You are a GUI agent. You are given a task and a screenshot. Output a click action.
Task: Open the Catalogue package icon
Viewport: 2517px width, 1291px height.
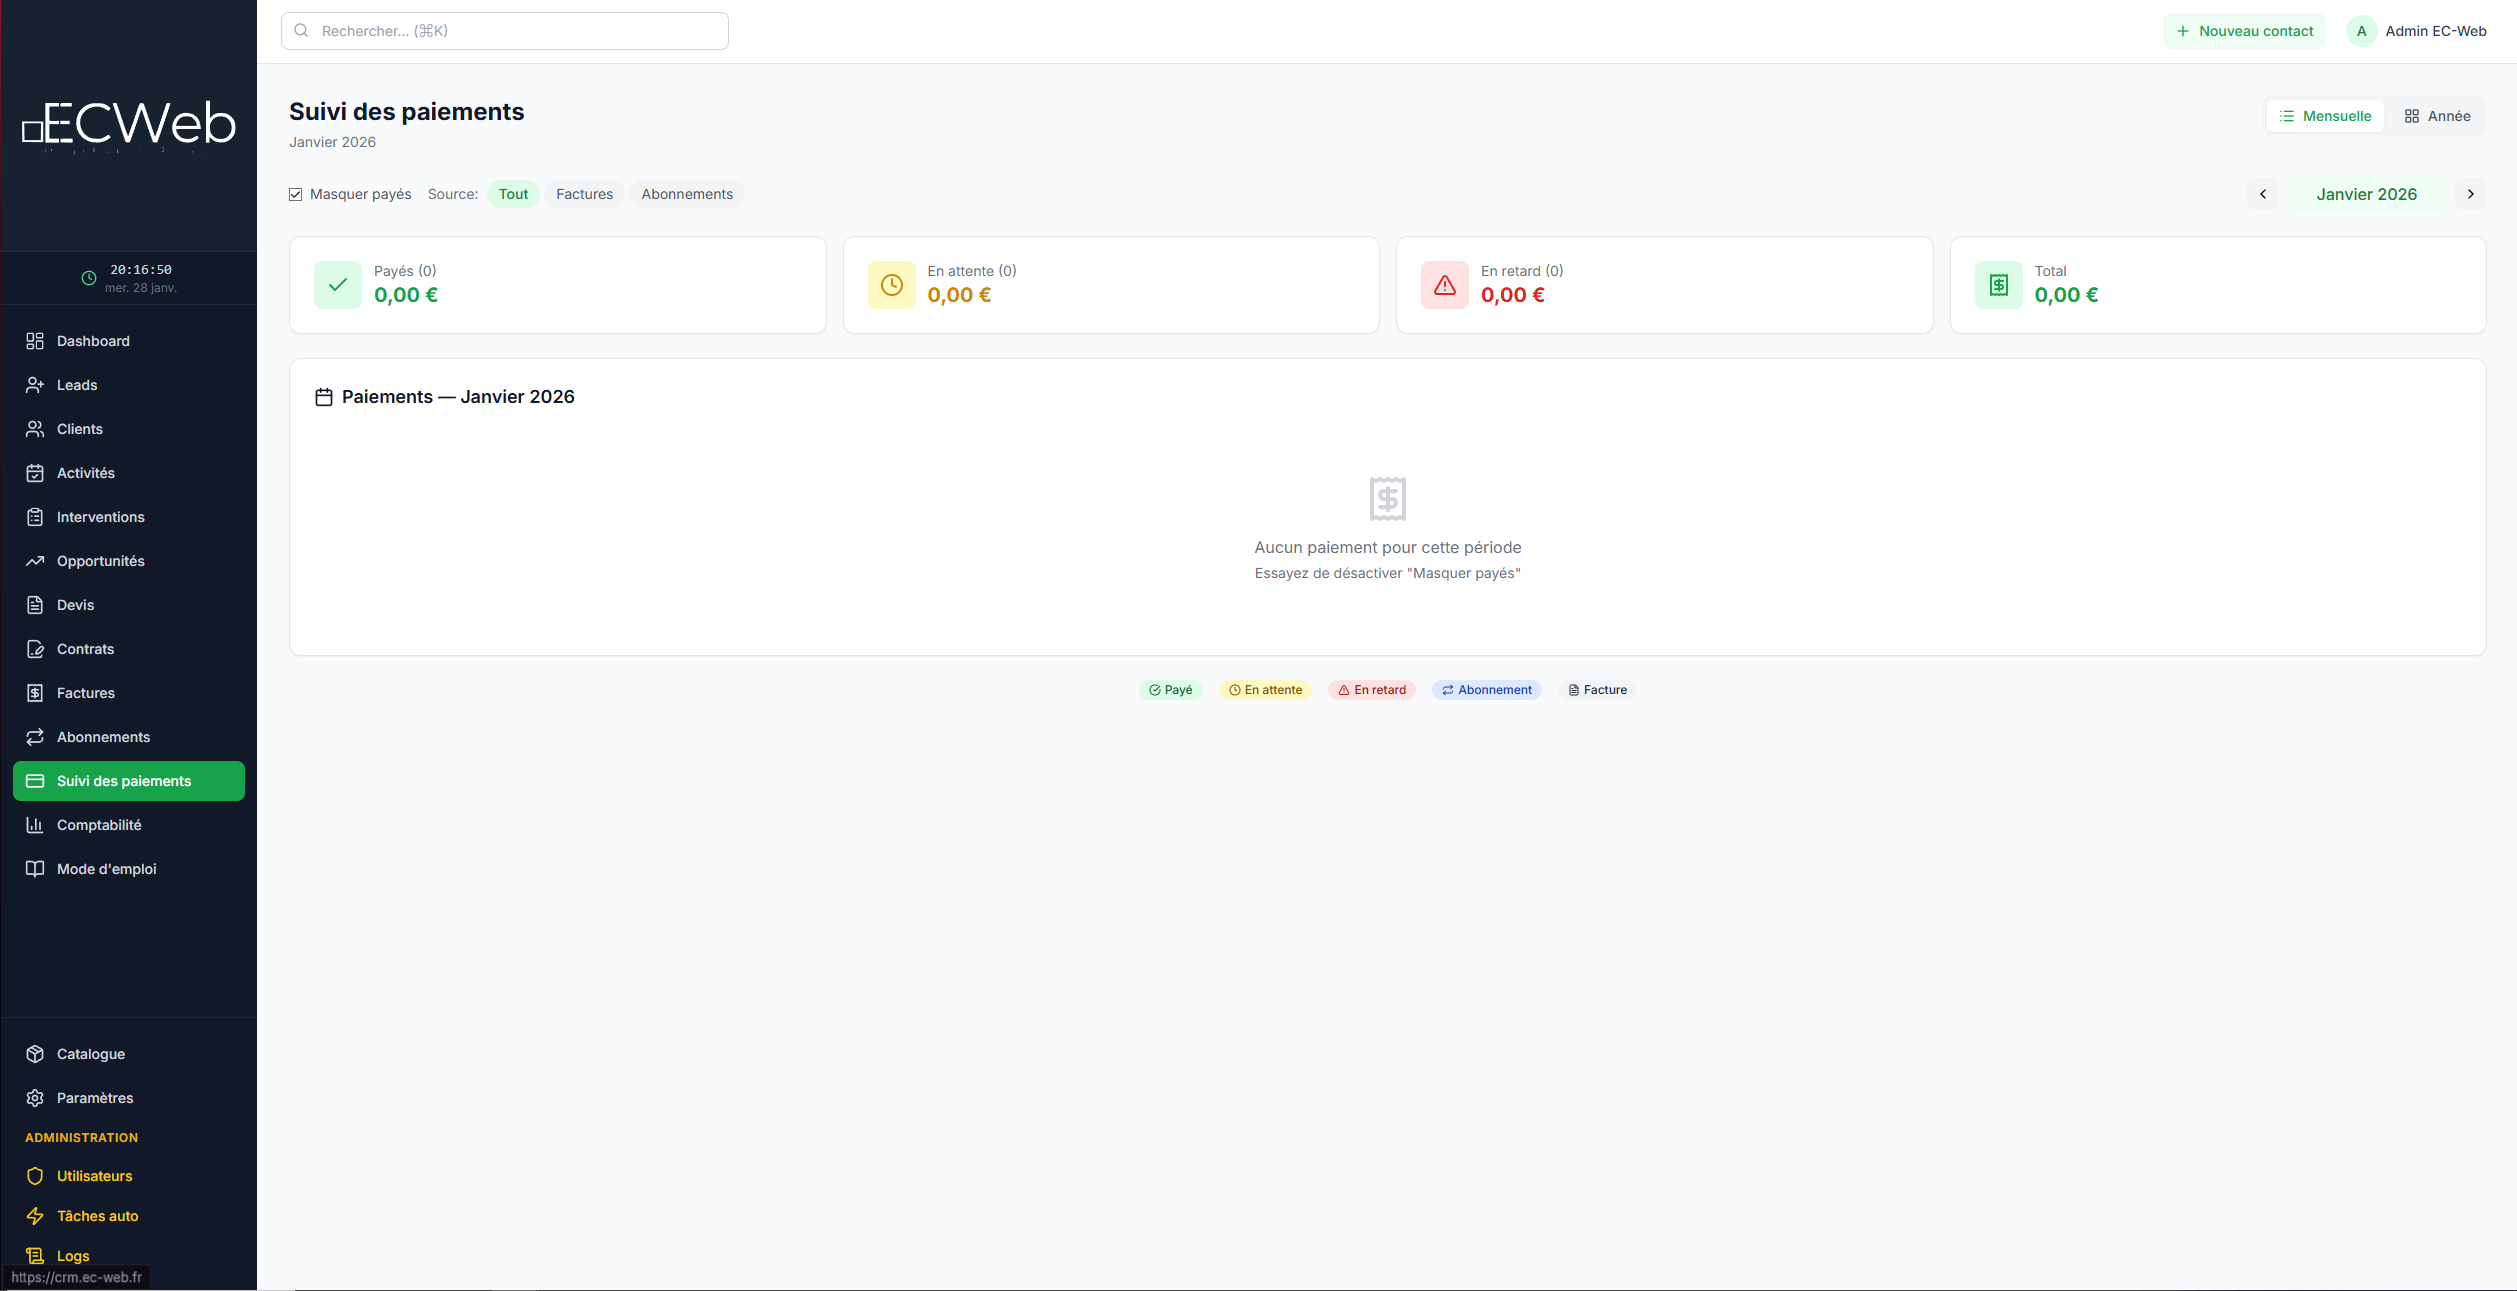coord(36,1053)
